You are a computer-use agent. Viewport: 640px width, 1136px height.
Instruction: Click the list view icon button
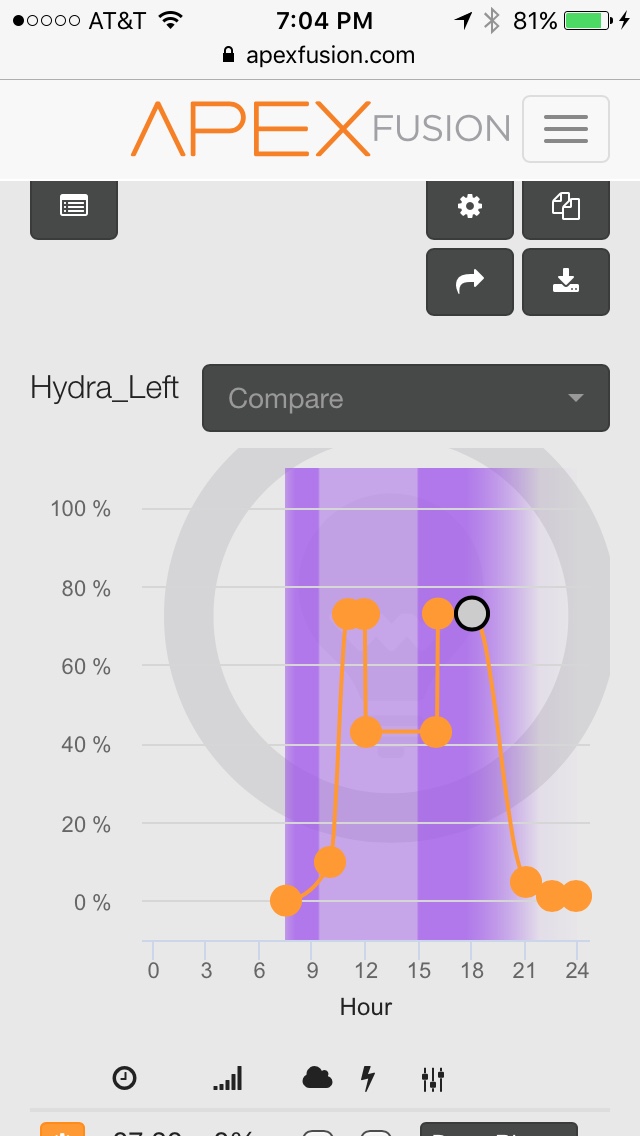tap(74, 207)
